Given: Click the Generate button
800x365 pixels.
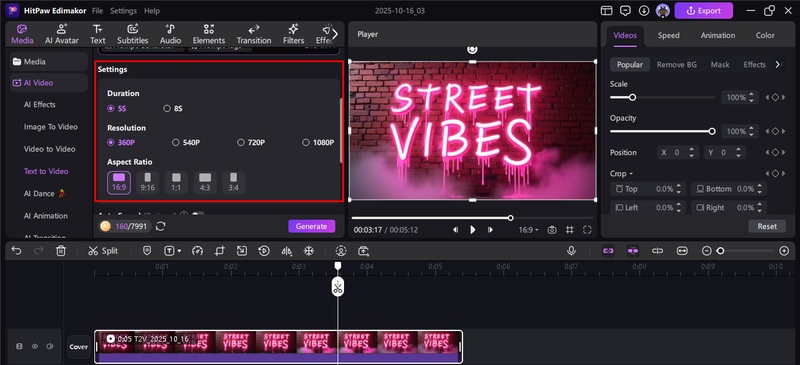Looking at the screenshot, I should 311,226.
